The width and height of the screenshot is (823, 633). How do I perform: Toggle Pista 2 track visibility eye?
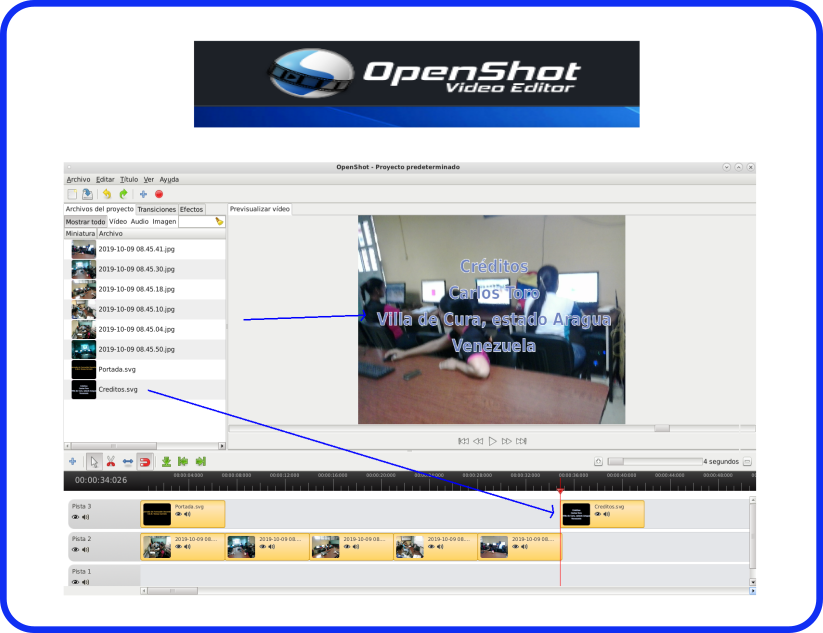76,550
